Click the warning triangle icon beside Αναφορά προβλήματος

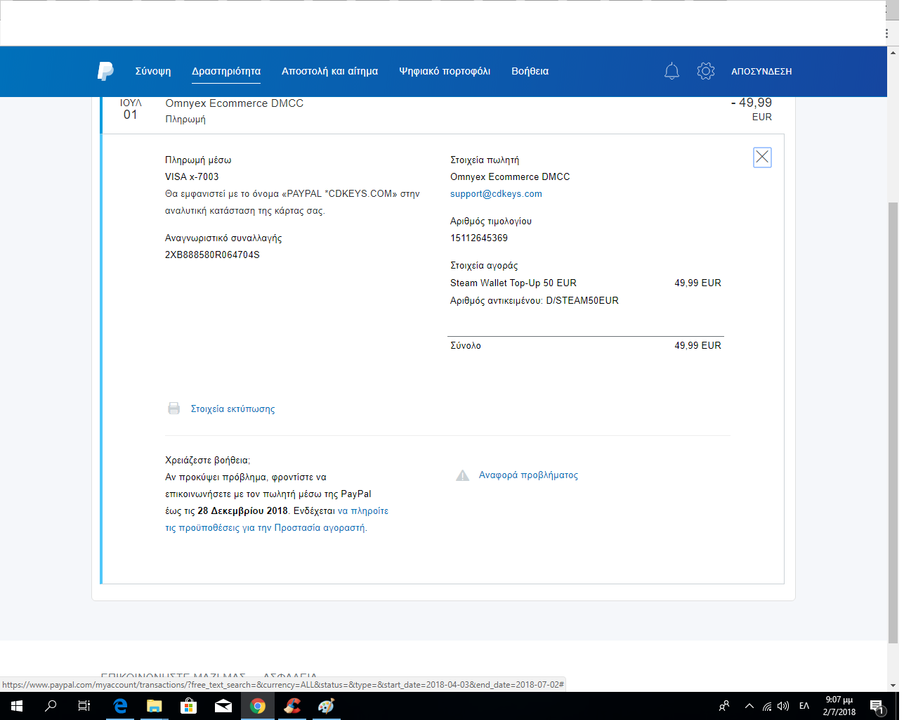point(462,476)
